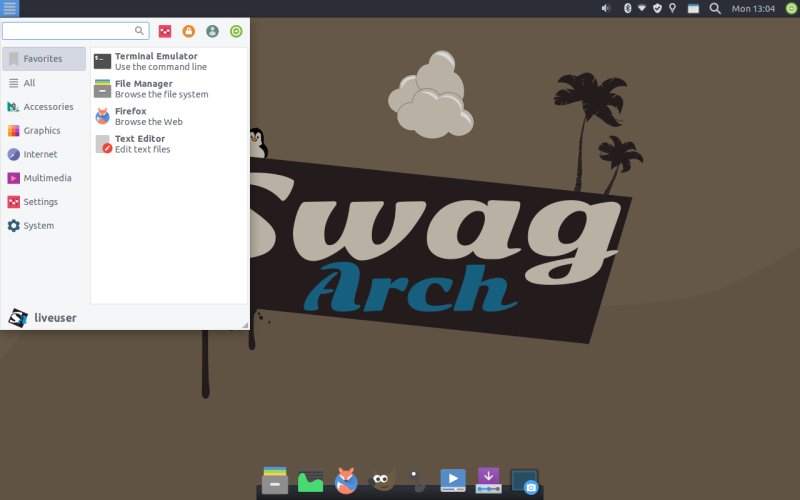This screenshot has width=800, height=500.
Task: Click the clock showing Mon 13:04
Action: coord(754,8)
